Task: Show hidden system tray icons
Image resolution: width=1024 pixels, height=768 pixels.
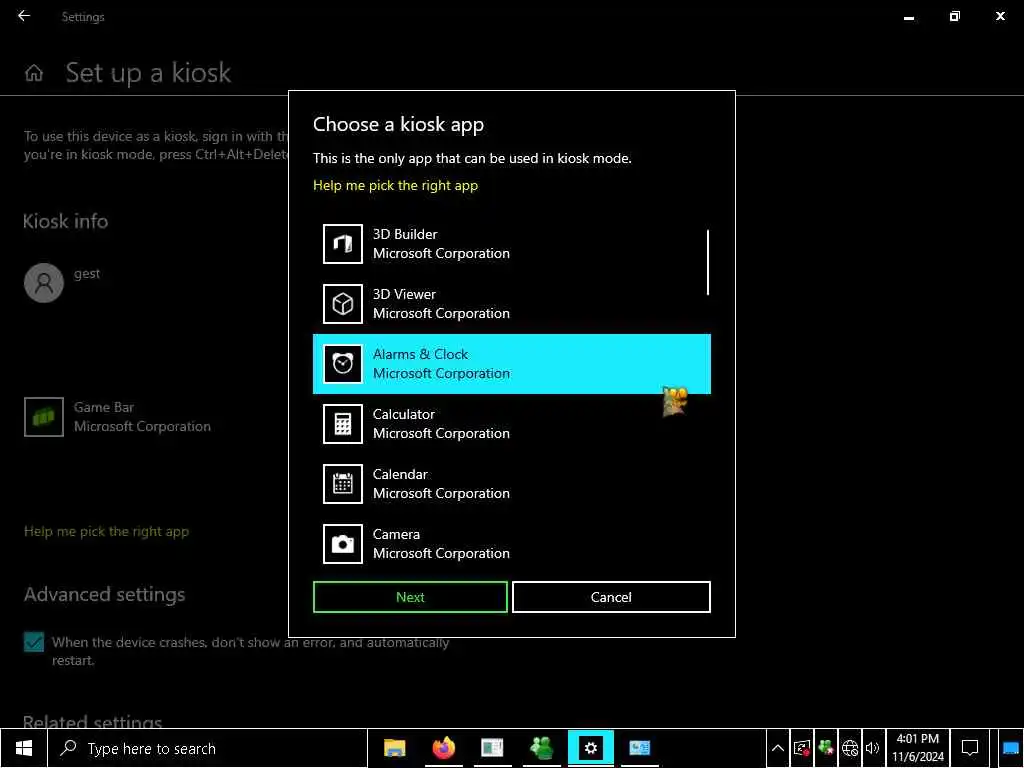Action: 777,748
